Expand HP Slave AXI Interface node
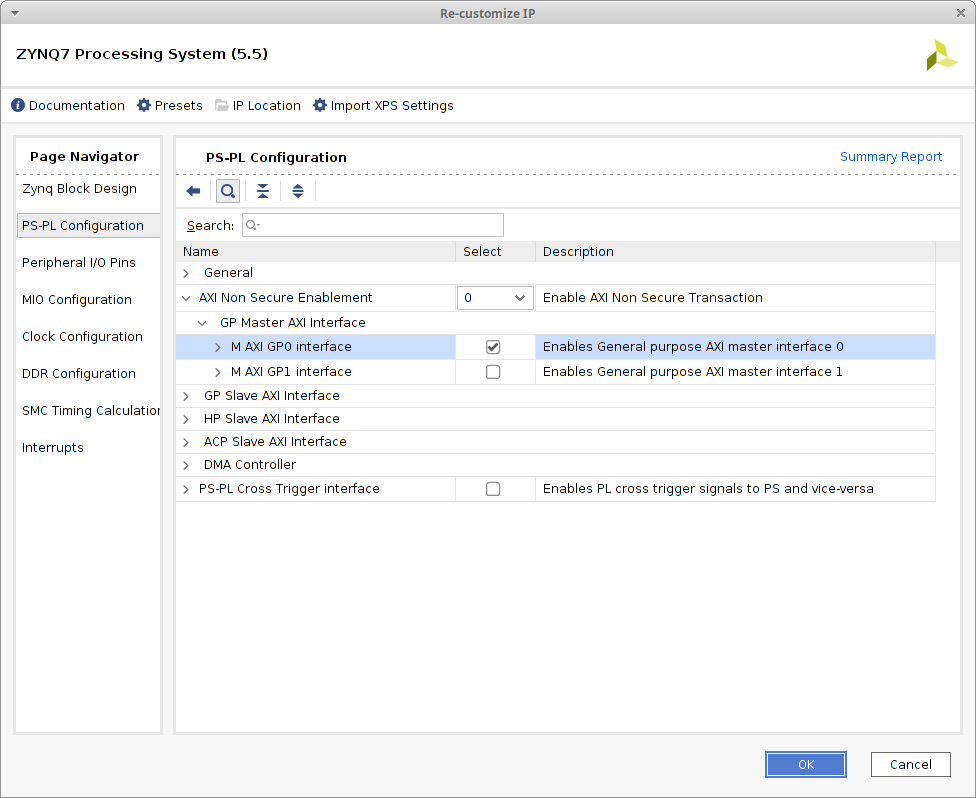The image size is (976, 798). point(186,419)
